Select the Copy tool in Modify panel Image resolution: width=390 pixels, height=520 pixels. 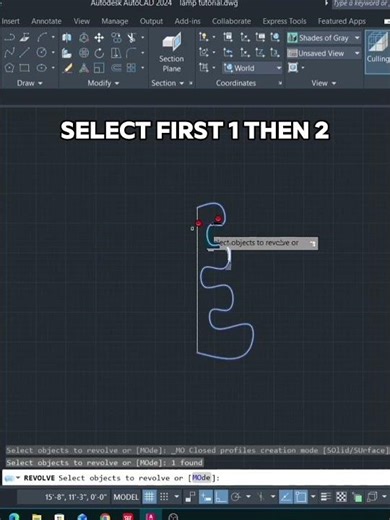(x=116, y=37)
